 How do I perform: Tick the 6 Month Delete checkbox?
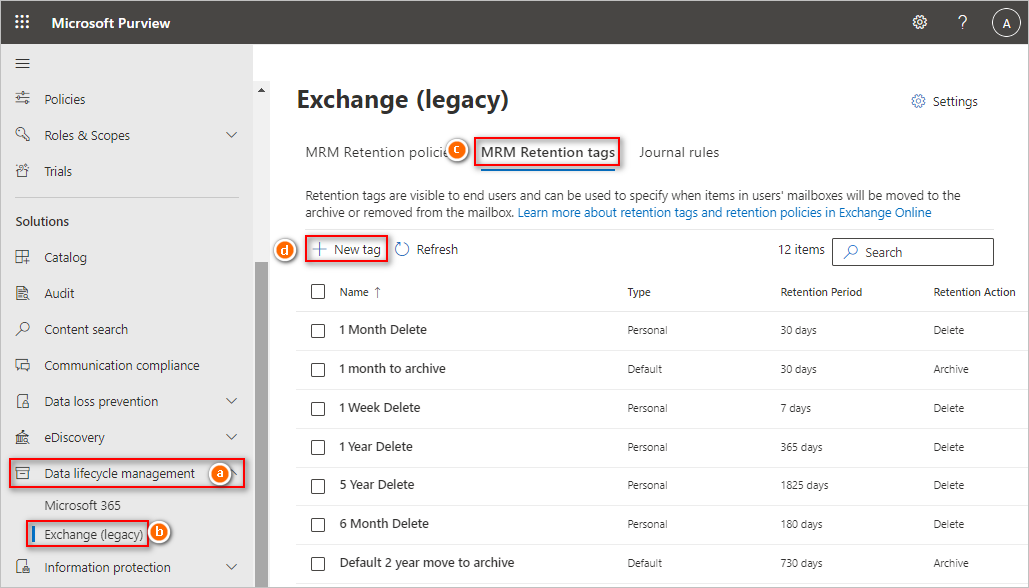pos(318,525)
